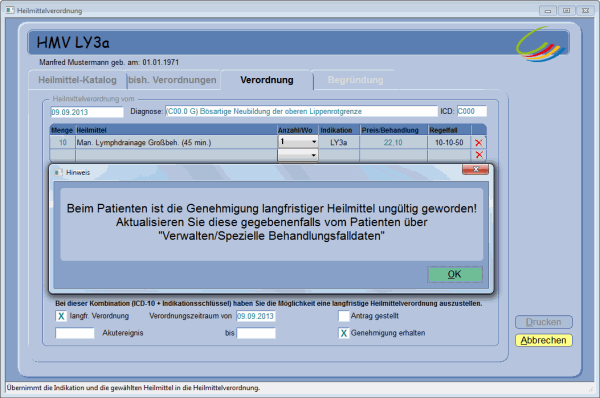Maximize the Heilmittelverordnung window
This screenshot has width=600, height=398.
tap(566, 11)
